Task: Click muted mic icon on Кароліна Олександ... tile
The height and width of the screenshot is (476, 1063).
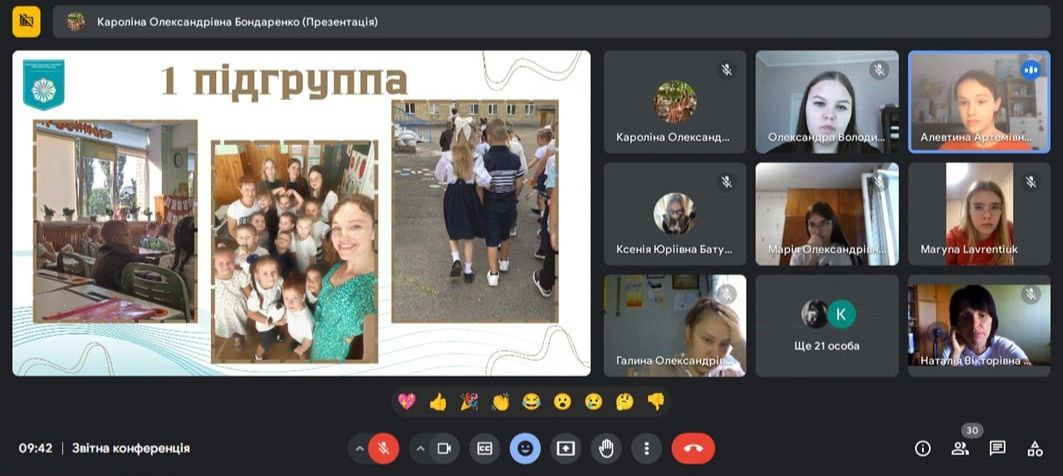Action: [727, 70]
